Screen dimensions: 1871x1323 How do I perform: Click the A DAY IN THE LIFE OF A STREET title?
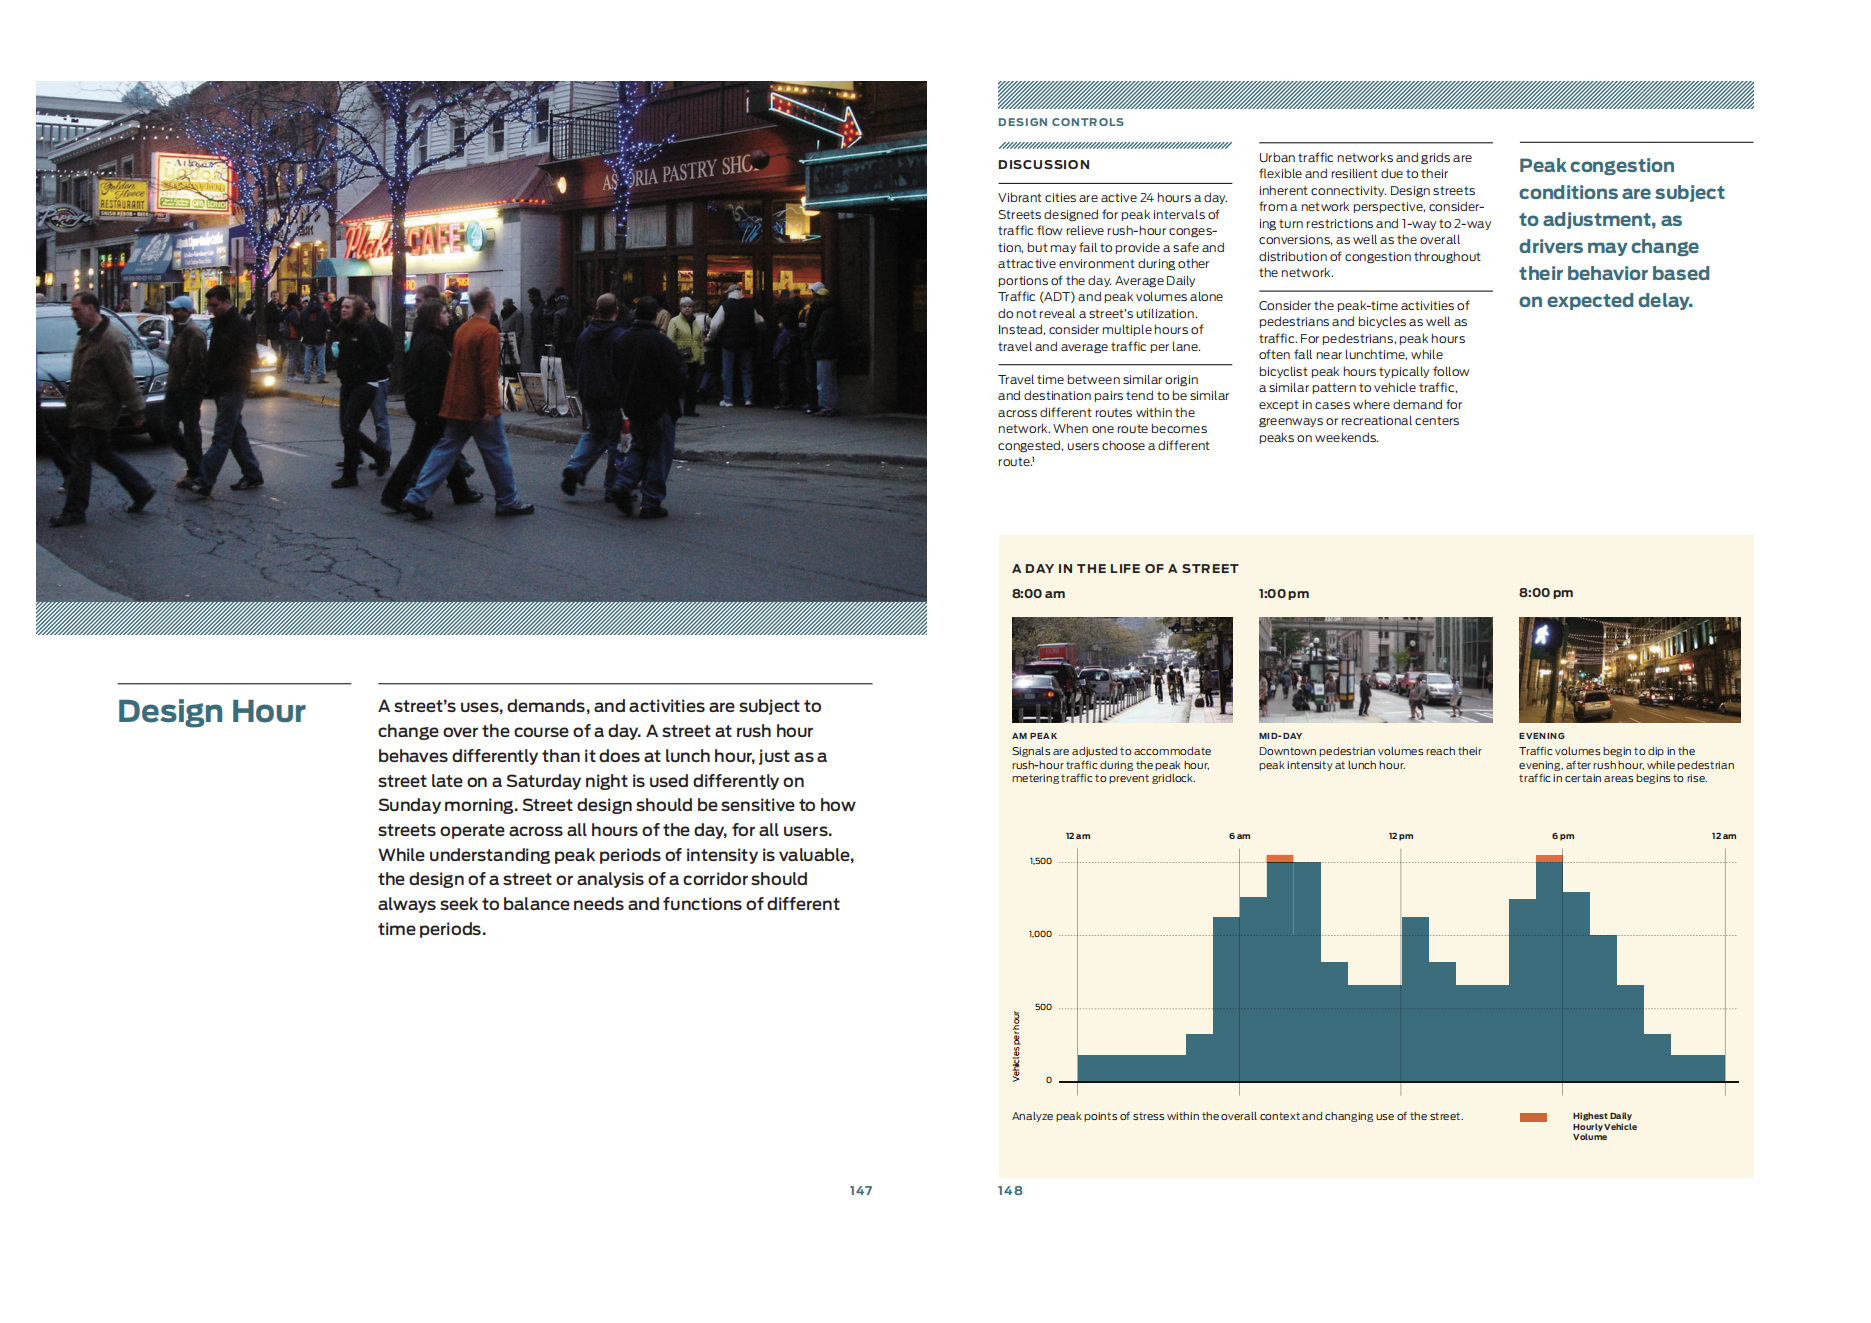coord(1124,568)
